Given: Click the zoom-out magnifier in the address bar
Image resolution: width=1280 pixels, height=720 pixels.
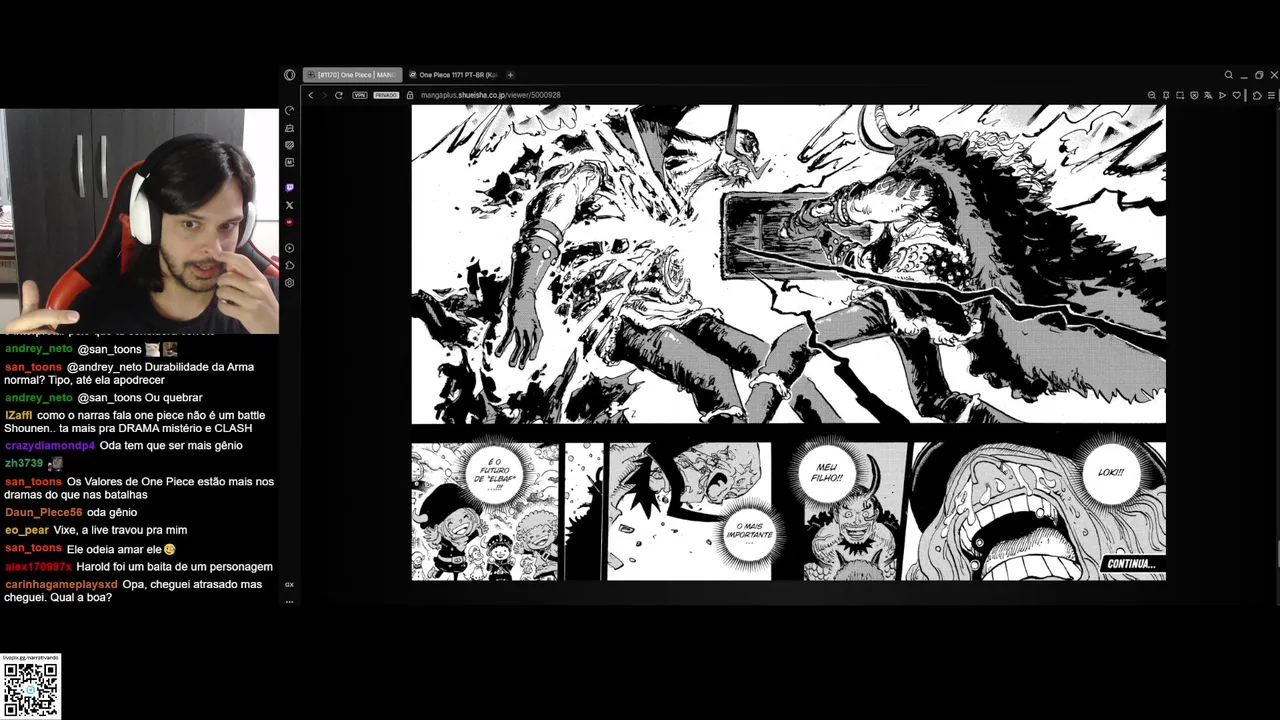Looking at the screenshot, I should coord(1152,95).
